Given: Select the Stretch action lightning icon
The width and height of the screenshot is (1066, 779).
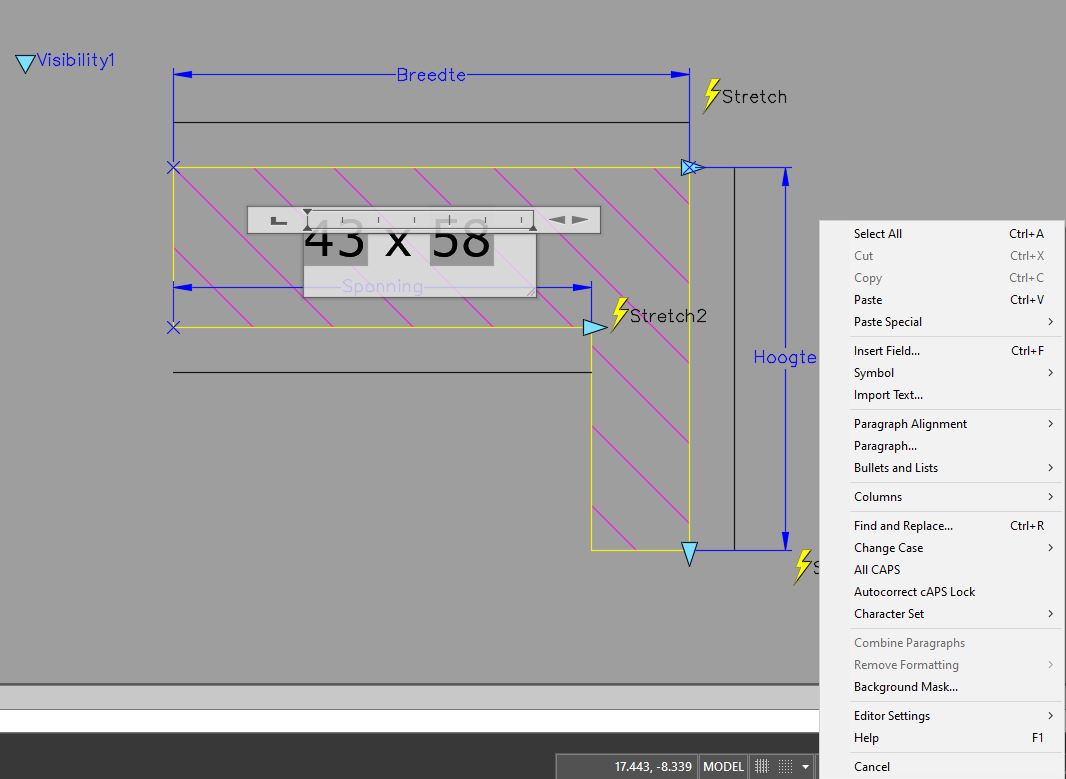Looking at the screenshot, I should click(x=712, y=92).
